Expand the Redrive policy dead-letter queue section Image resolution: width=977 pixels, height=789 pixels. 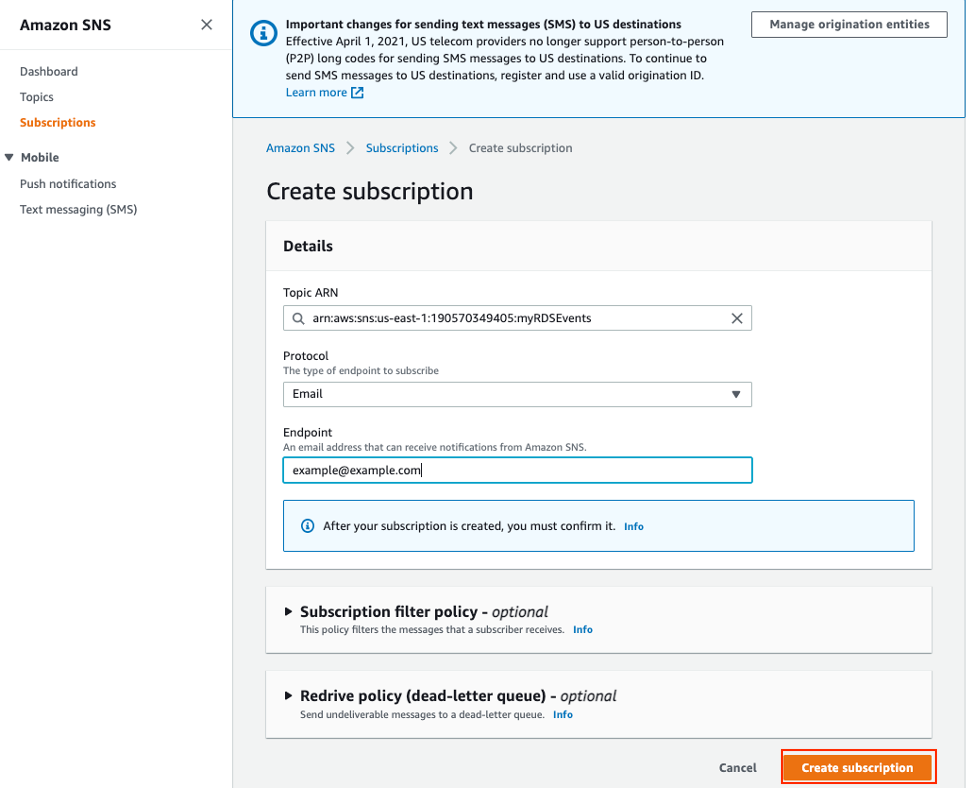[289, 695]
